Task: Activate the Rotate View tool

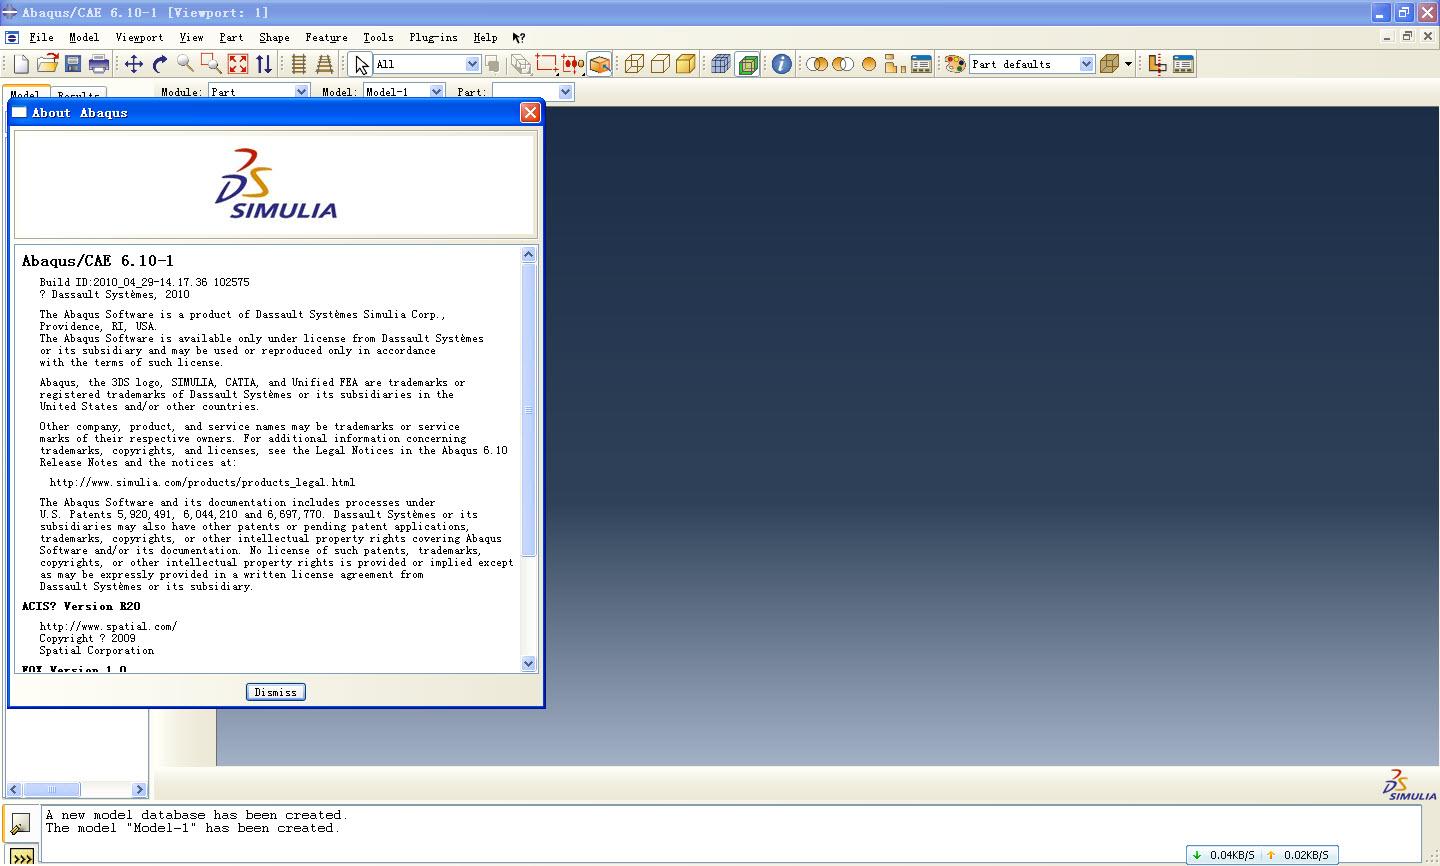Action: [x=160, y=64]
